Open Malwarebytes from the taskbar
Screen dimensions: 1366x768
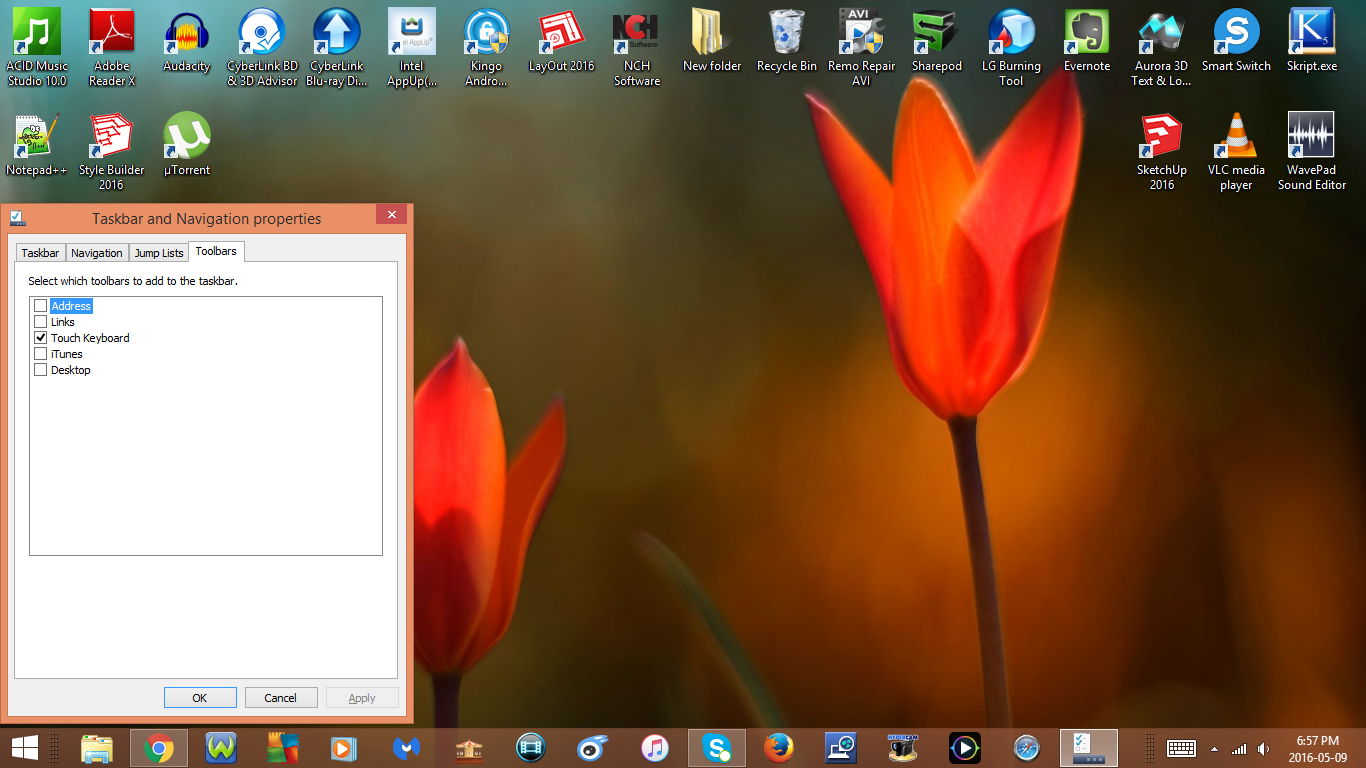tap(406, 748)
